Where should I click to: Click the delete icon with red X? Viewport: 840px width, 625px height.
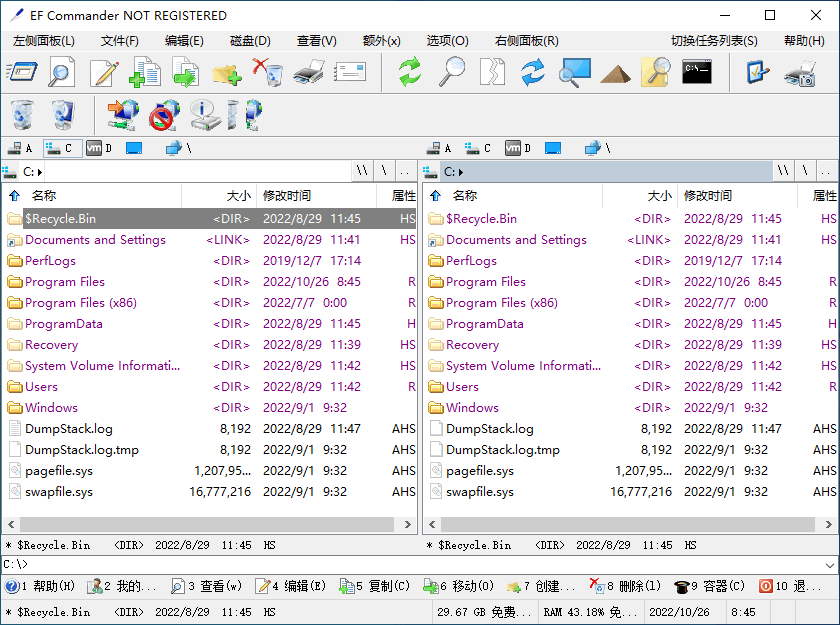coord(267,72)
